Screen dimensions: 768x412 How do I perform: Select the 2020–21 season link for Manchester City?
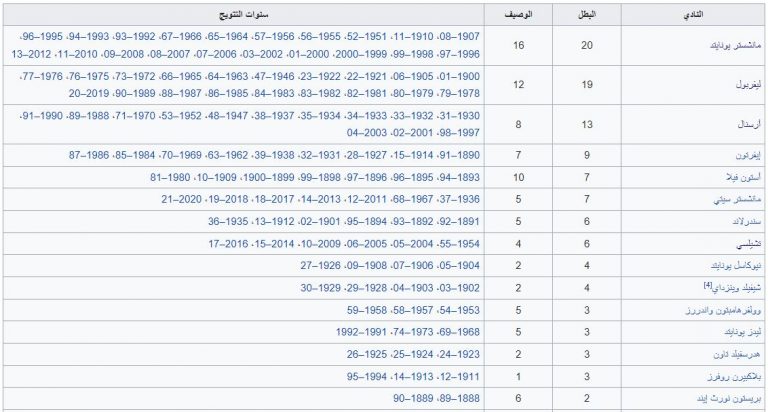(182, 199)
